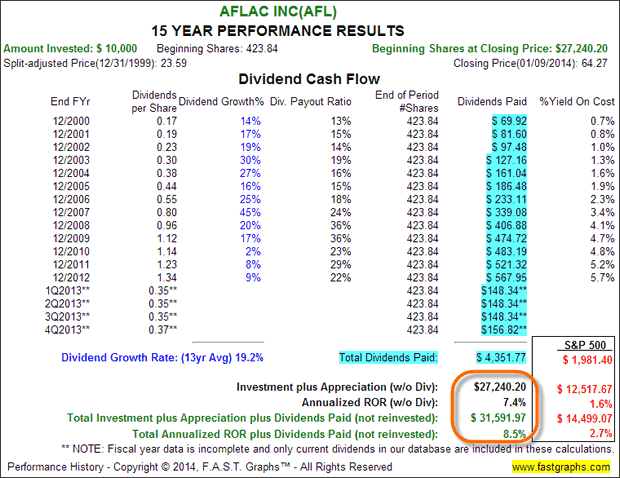Image resolution: width=620 pixels, height=478 pixels.
Task: Select the $ 483.19 dividends paid cell
Action: tap(506, 251)
